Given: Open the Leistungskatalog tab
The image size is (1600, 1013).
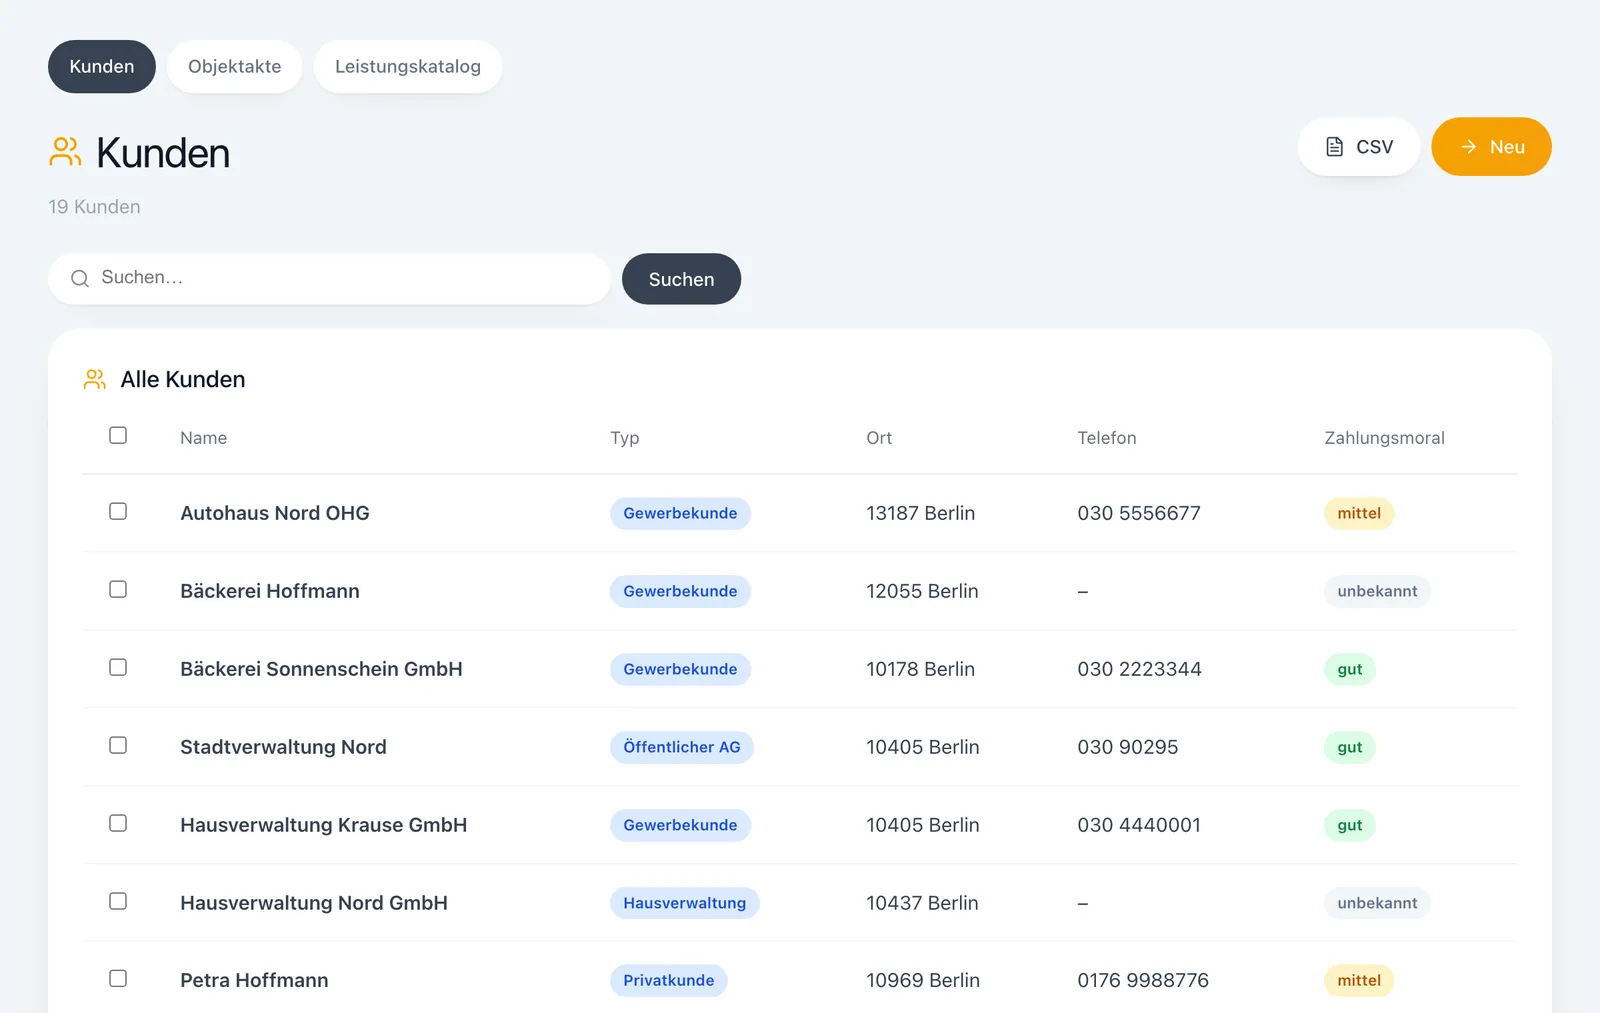Looking at the screenshot, I should (x=408, y=67).
